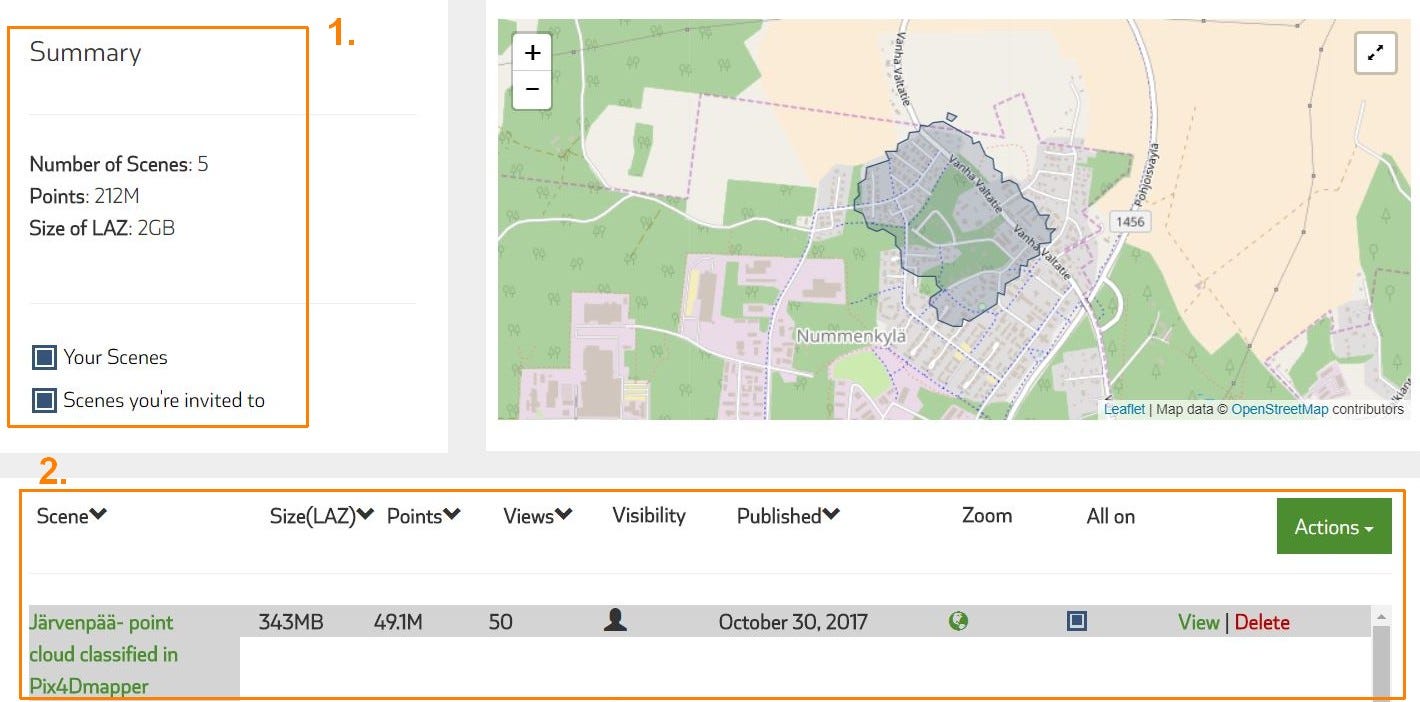Screen dimensions: 1420x702
Task: Sort the list by Scene column arrow
Action: (98, 516)
